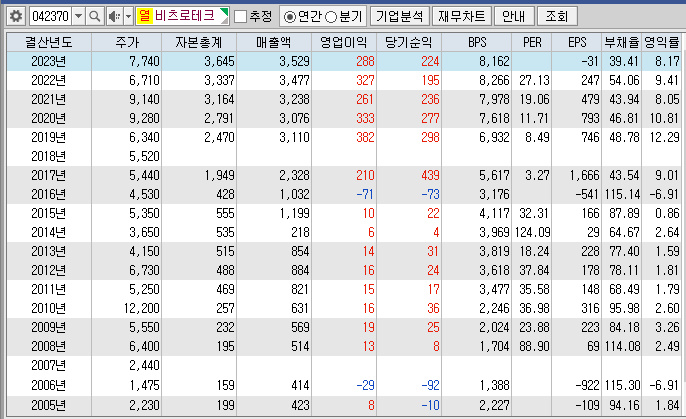Click the yellow 열 badge icon

coord(144,16)
